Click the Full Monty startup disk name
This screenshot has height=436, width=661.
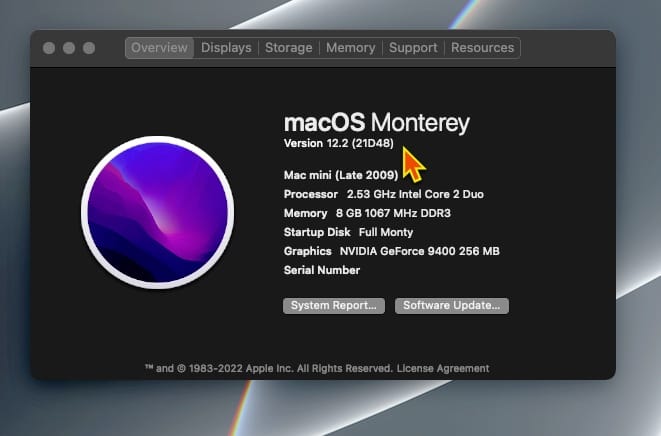tap(386, 232)
